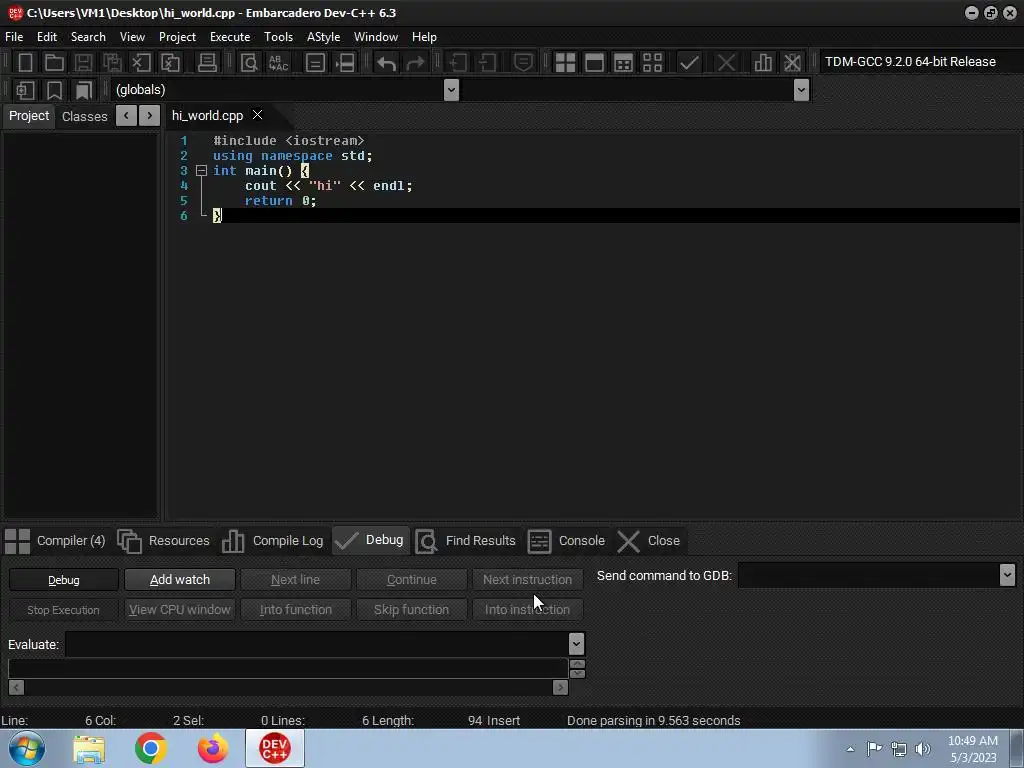Open Chrome from the taskbar
This screenshot has width=1024, height=768.
(x=151, y=748)
